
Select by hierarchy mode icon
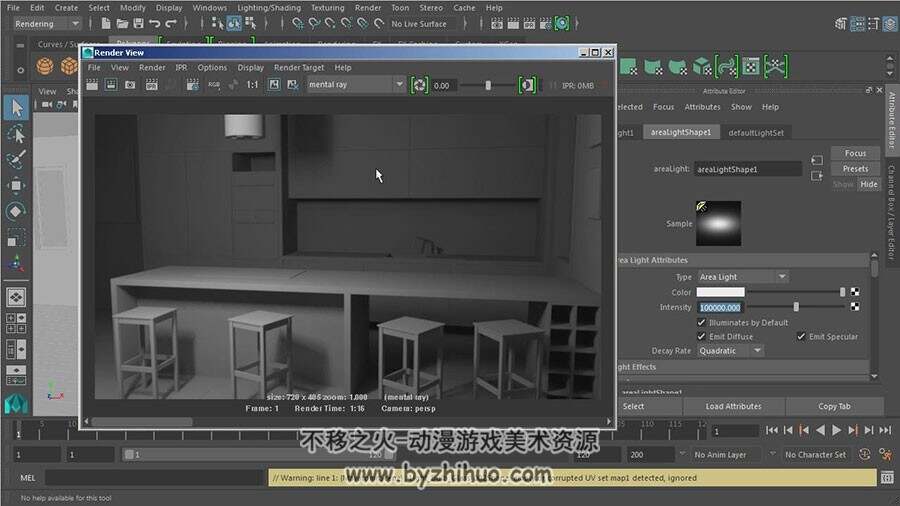(217, 24)
